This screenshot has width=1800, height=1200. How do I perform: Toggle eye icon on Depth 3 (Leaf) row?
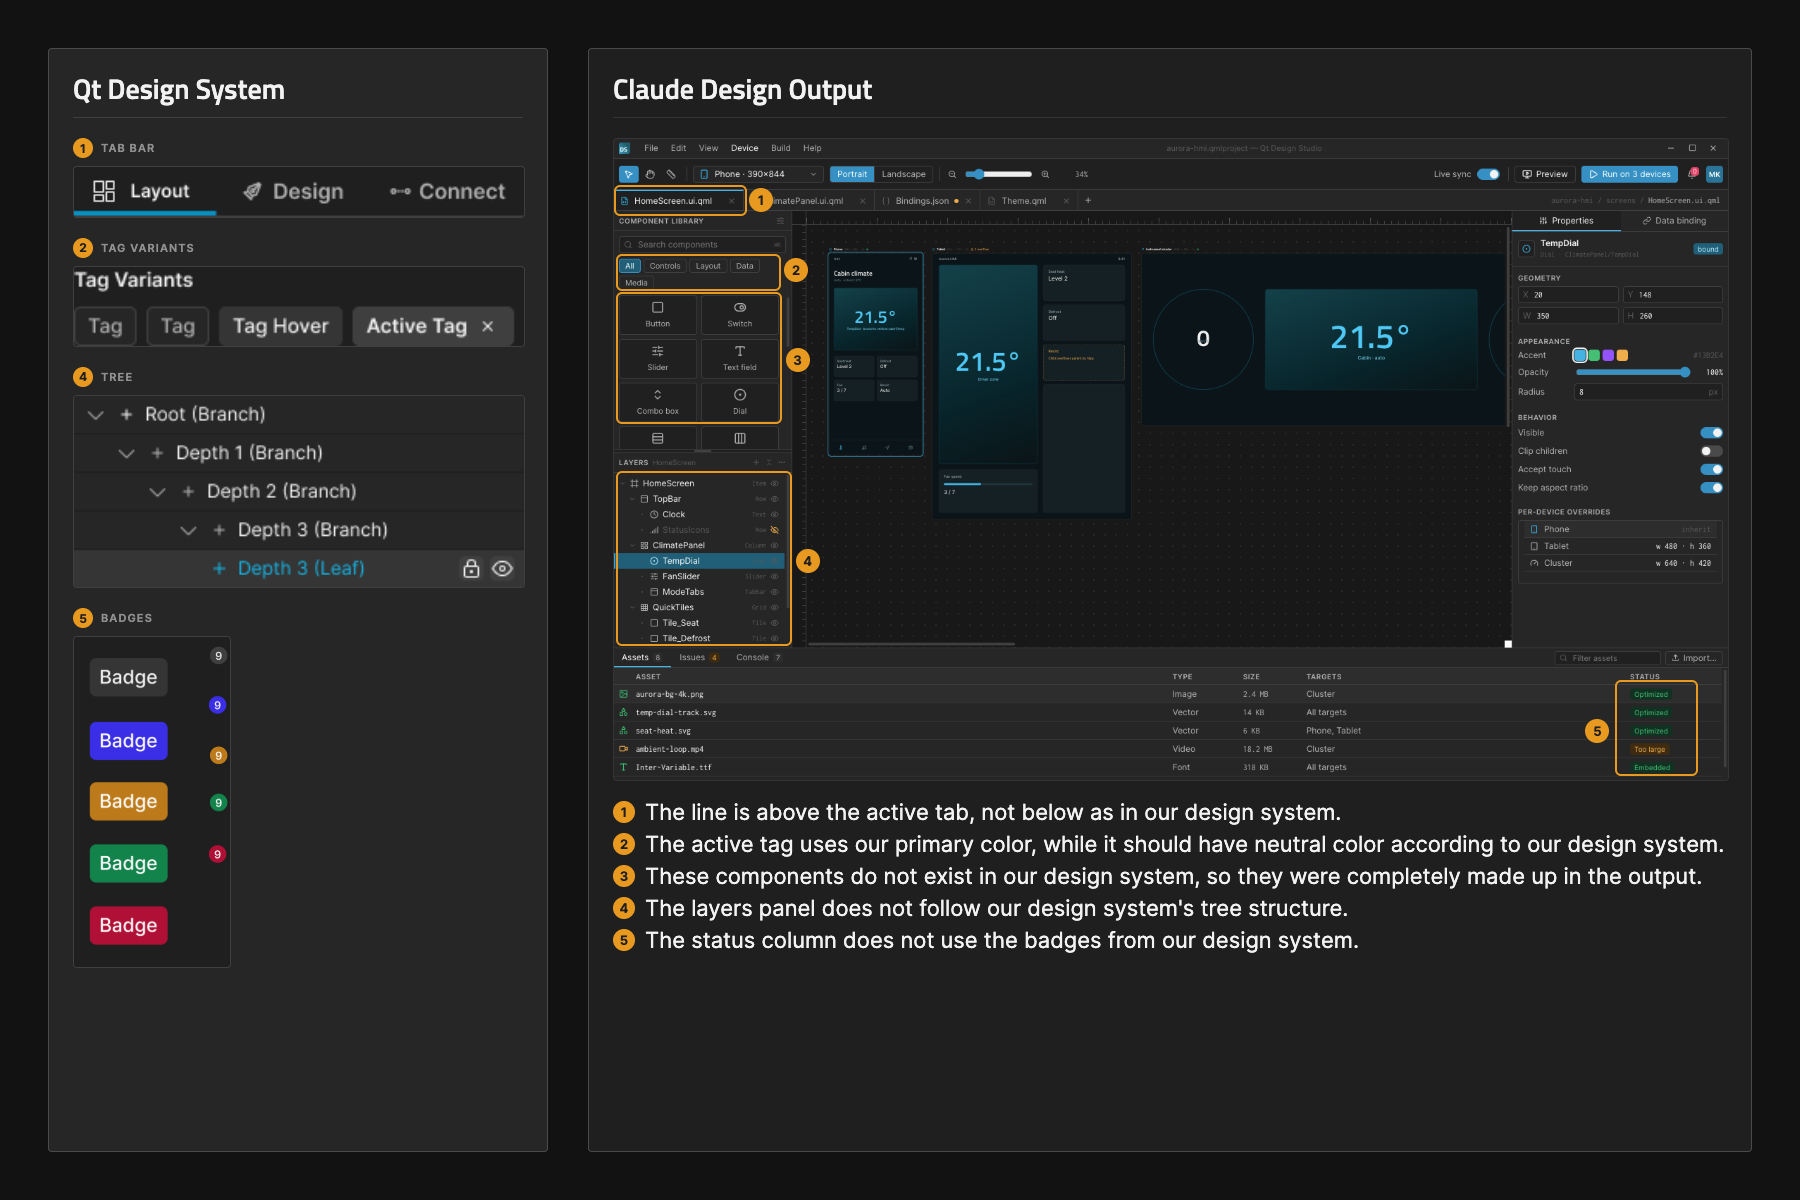[503, 568]
